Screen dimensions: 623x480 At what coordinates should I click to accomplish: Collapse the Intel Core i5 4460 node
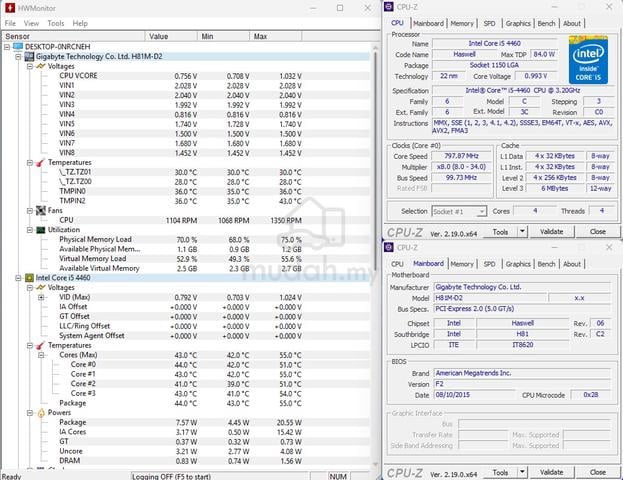[18, 278]
